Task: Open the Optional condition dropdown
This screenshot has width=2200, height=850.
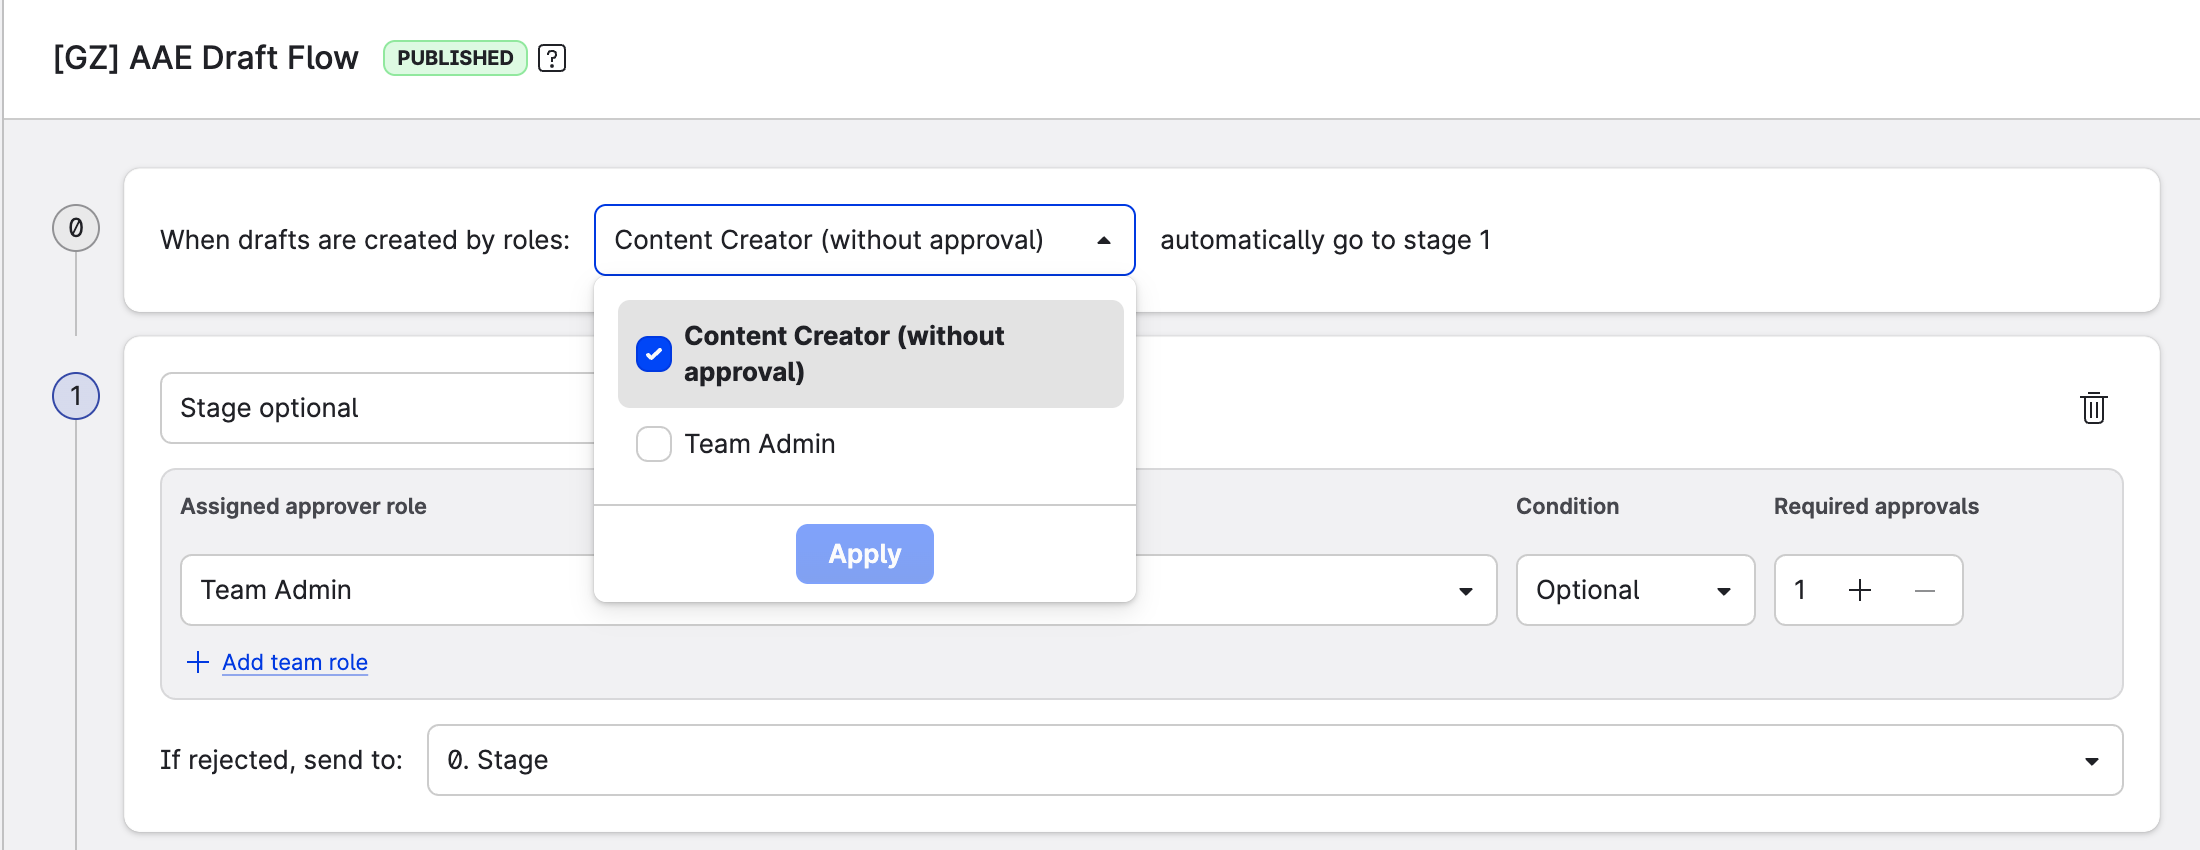Action: [x=1635, y=590]
